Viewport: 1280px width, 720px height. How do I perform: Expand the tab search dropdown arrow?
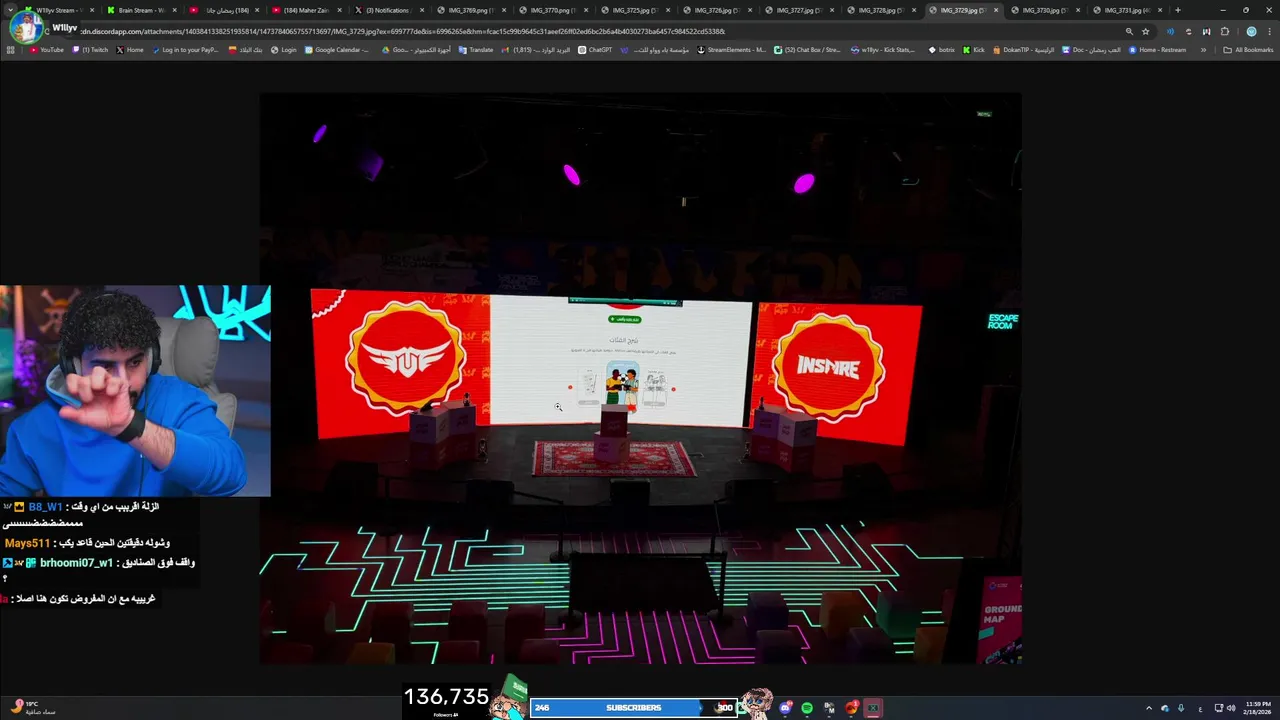[12, 10]
